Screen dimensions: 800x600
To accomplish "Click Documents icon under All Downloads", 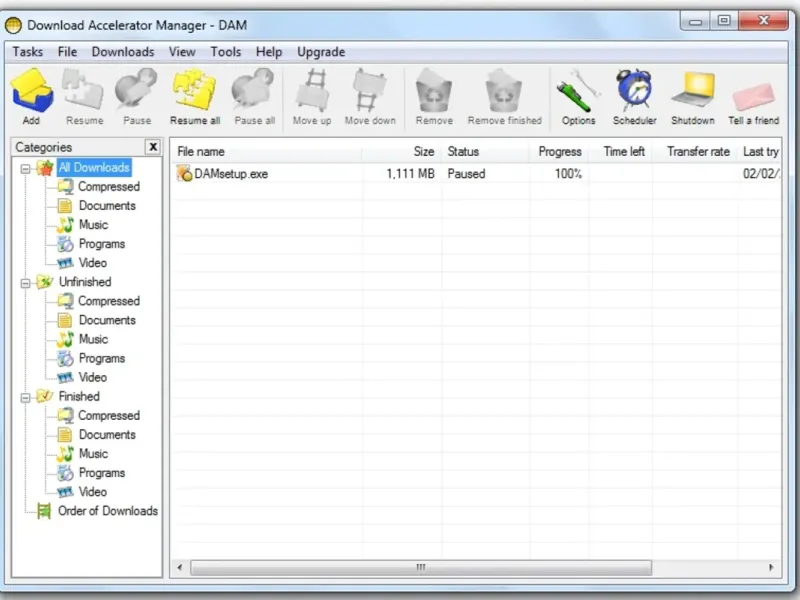I will click(x=65, y=206).
